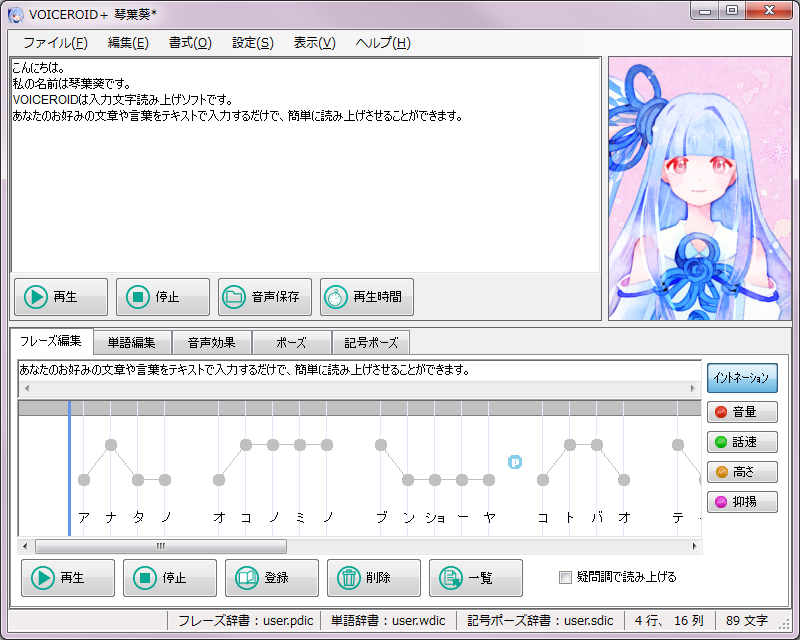
Task: Select accent node above ト in コトバオ
Action: tap(570, 445)
